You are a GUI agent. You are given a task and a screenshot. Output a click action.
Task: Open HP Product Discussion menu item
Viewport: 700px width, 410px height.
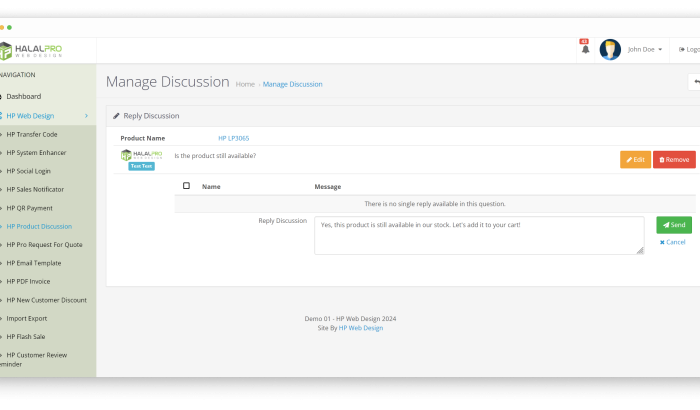(39, 226)
